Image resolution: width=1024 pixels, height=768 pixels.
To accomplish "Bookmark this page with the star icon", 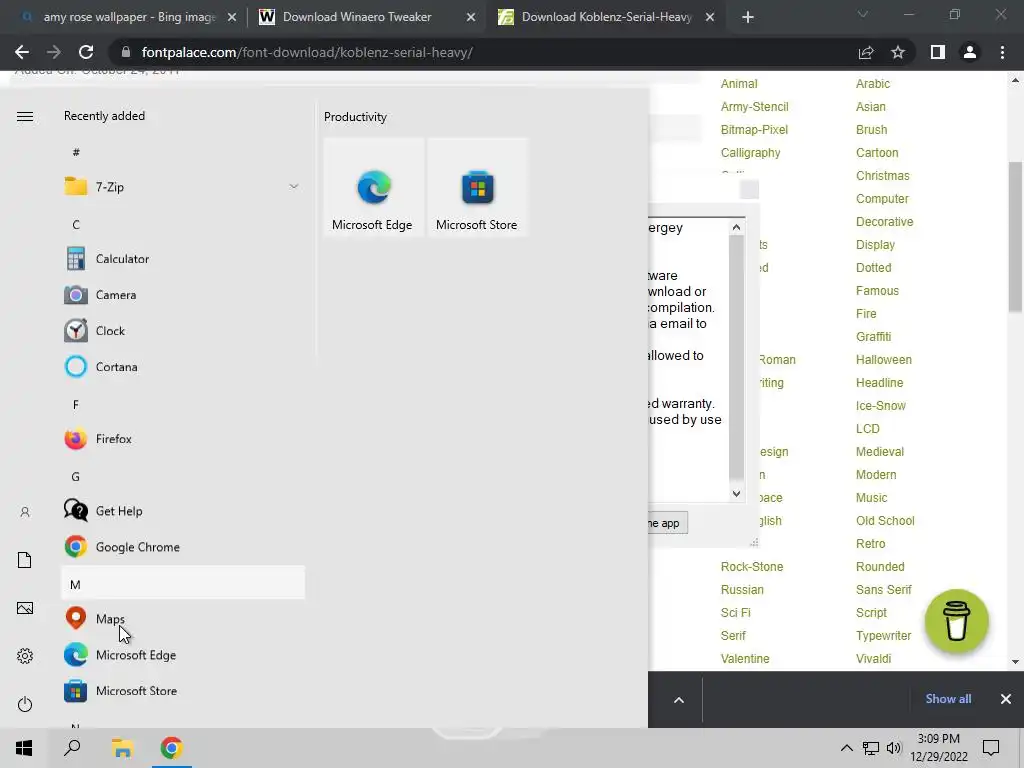I will 898,52.
